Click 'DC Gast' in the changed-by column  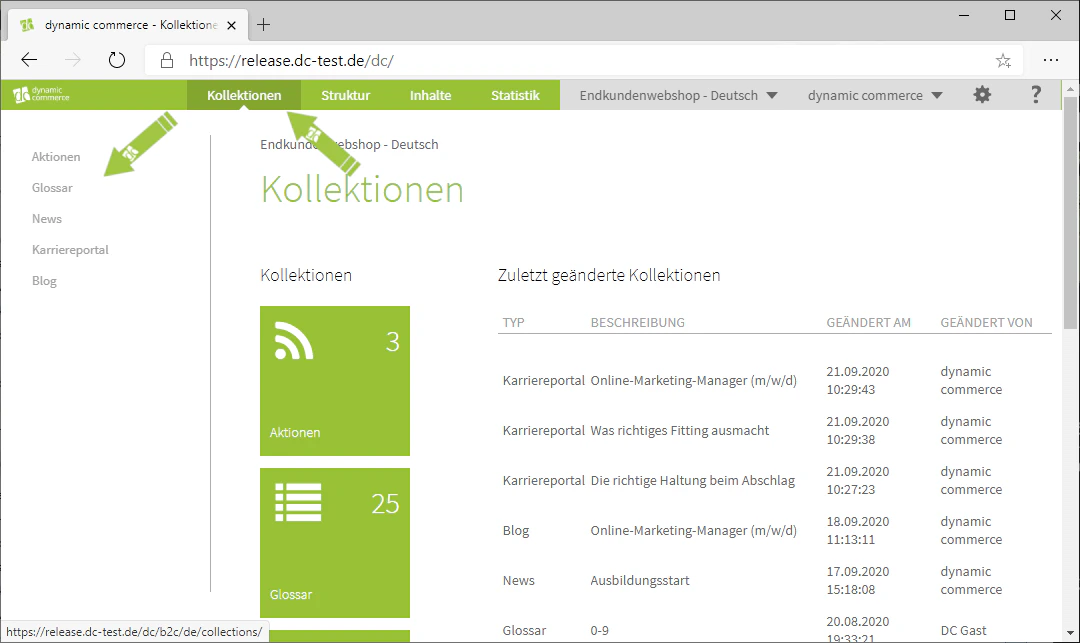(963, 630)
